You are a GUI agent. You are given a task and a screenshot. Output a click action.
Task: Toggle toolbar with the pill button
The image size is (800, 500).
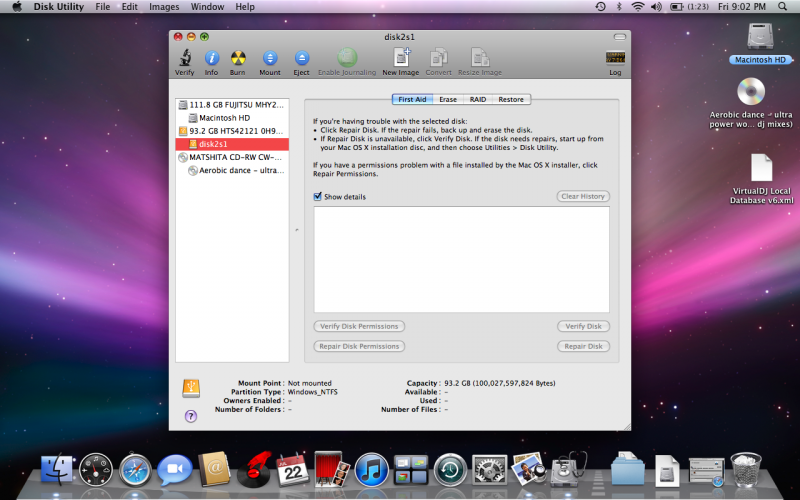pos(619,37)
